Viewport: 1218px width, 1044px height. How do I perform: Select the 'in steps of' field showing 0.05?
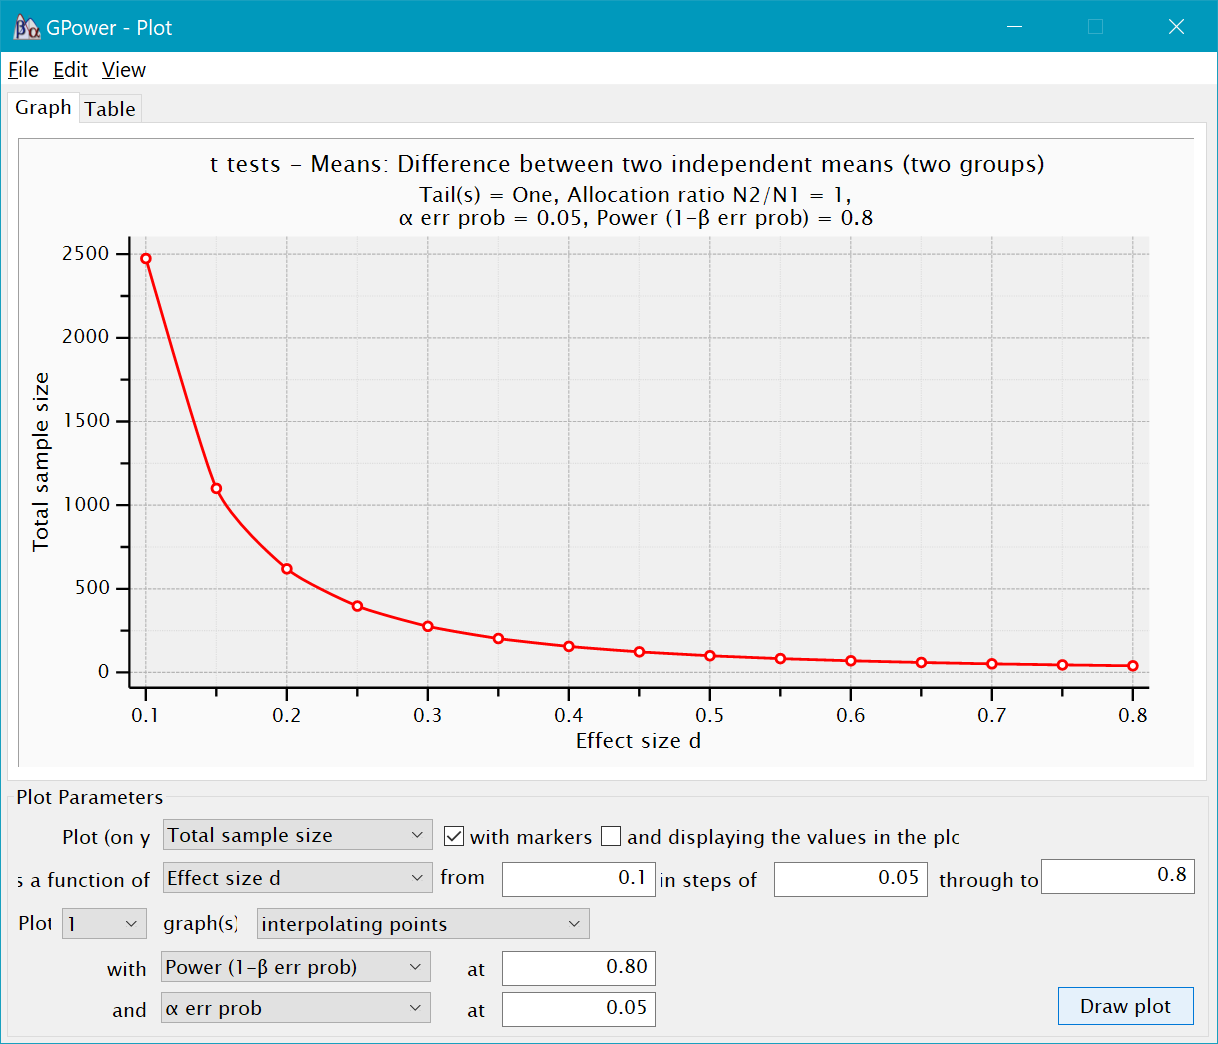pyautogui.click(x=850, y=879)
